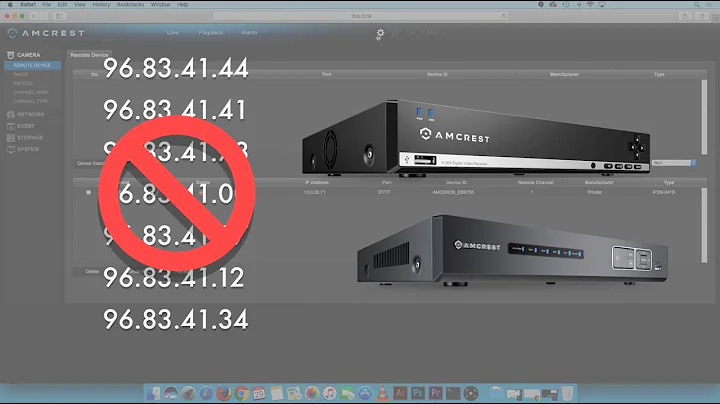Tick the checkbox for device 10.0.30.71

click(89, 192)
